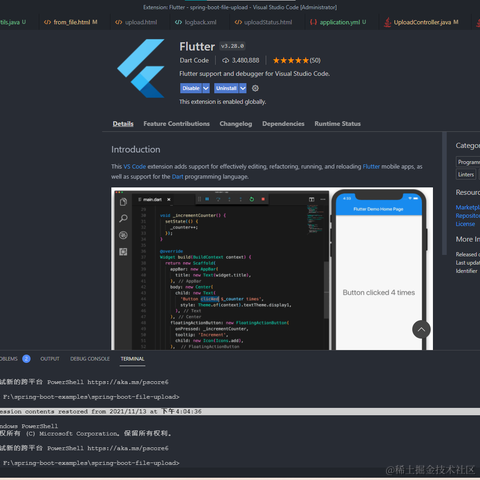Open the VS Code link in introduction

[x=135, y=166]
